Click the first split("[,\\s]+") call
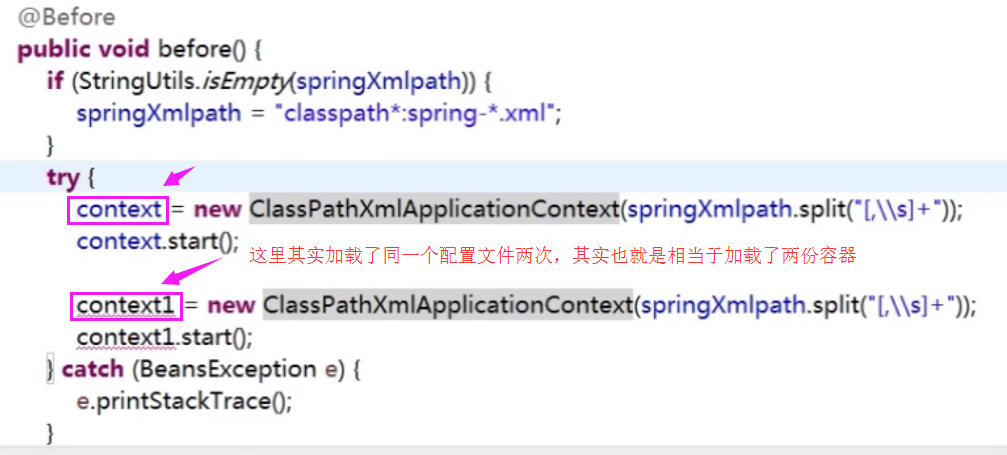Screen dimensions: 1007x455 872,210
